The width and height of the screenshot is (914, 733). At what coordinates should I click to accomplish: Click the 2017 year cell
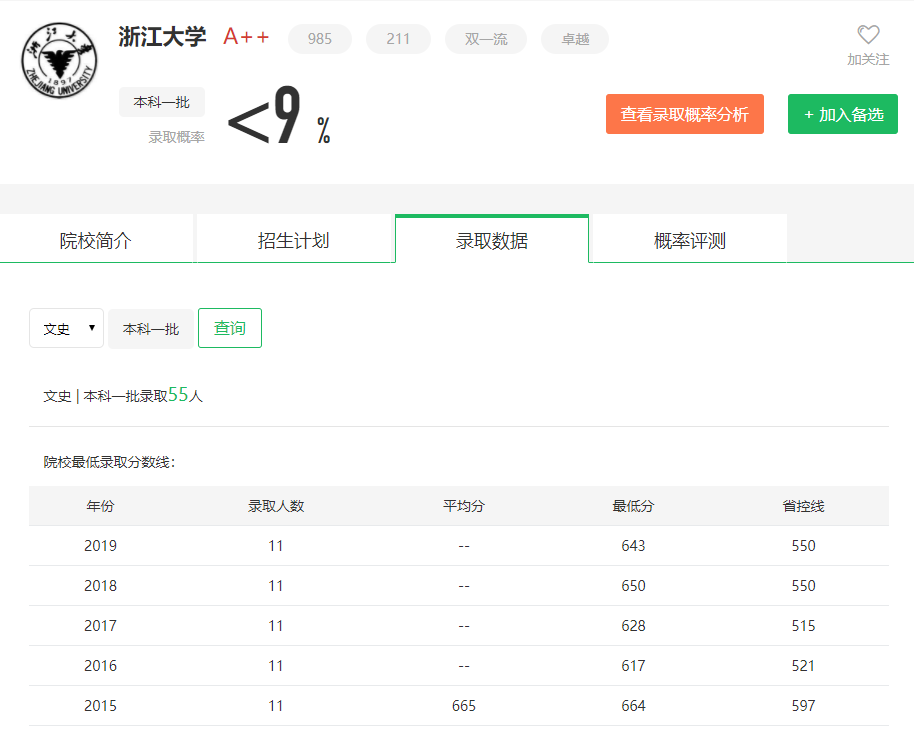(x=100, y=626)
